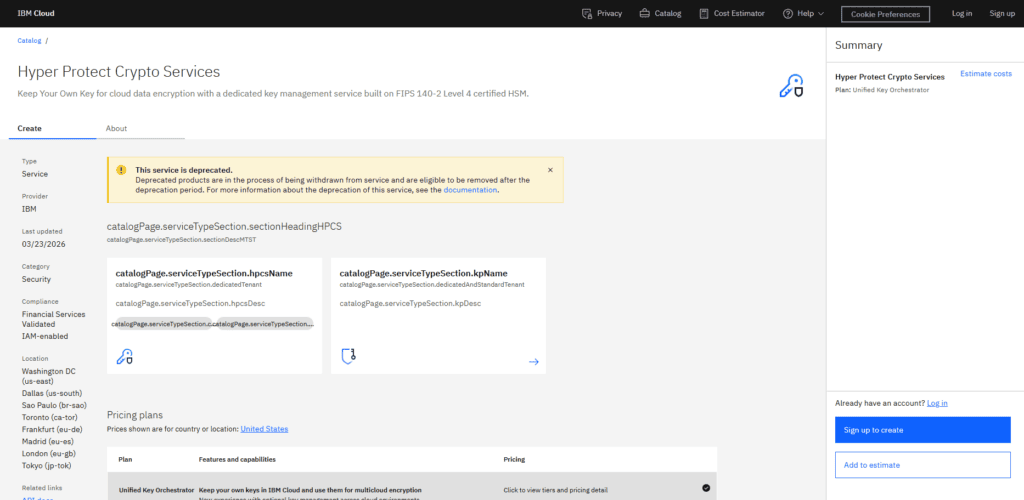Click the Hyper Protect Crypto Services page title
1024x500 pixels.
click(x=119, y=72)
